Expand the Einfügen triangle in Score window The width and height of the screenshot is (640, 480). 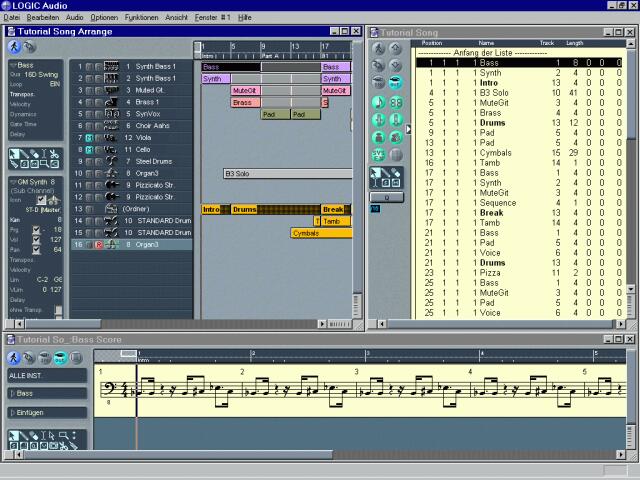[x=12, y=413]
